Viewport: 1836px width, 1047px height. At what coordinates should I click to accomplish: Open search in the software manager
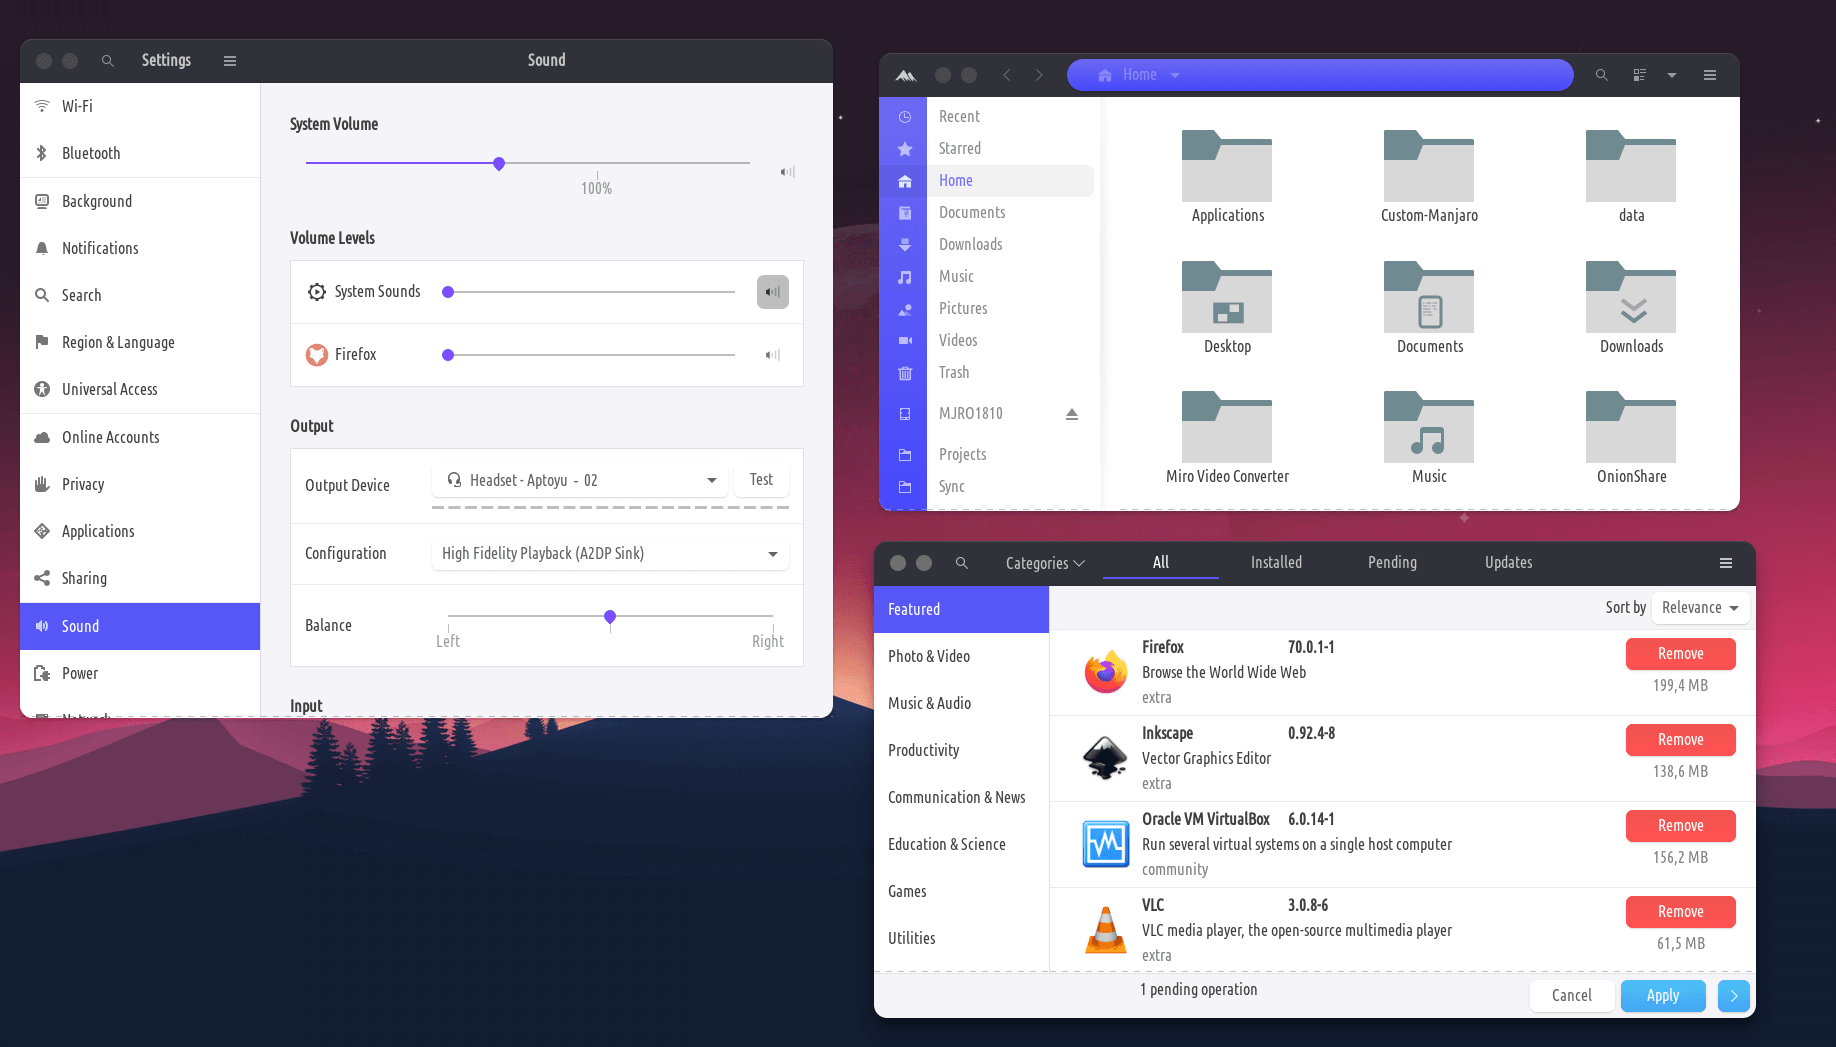pos(961,563)
